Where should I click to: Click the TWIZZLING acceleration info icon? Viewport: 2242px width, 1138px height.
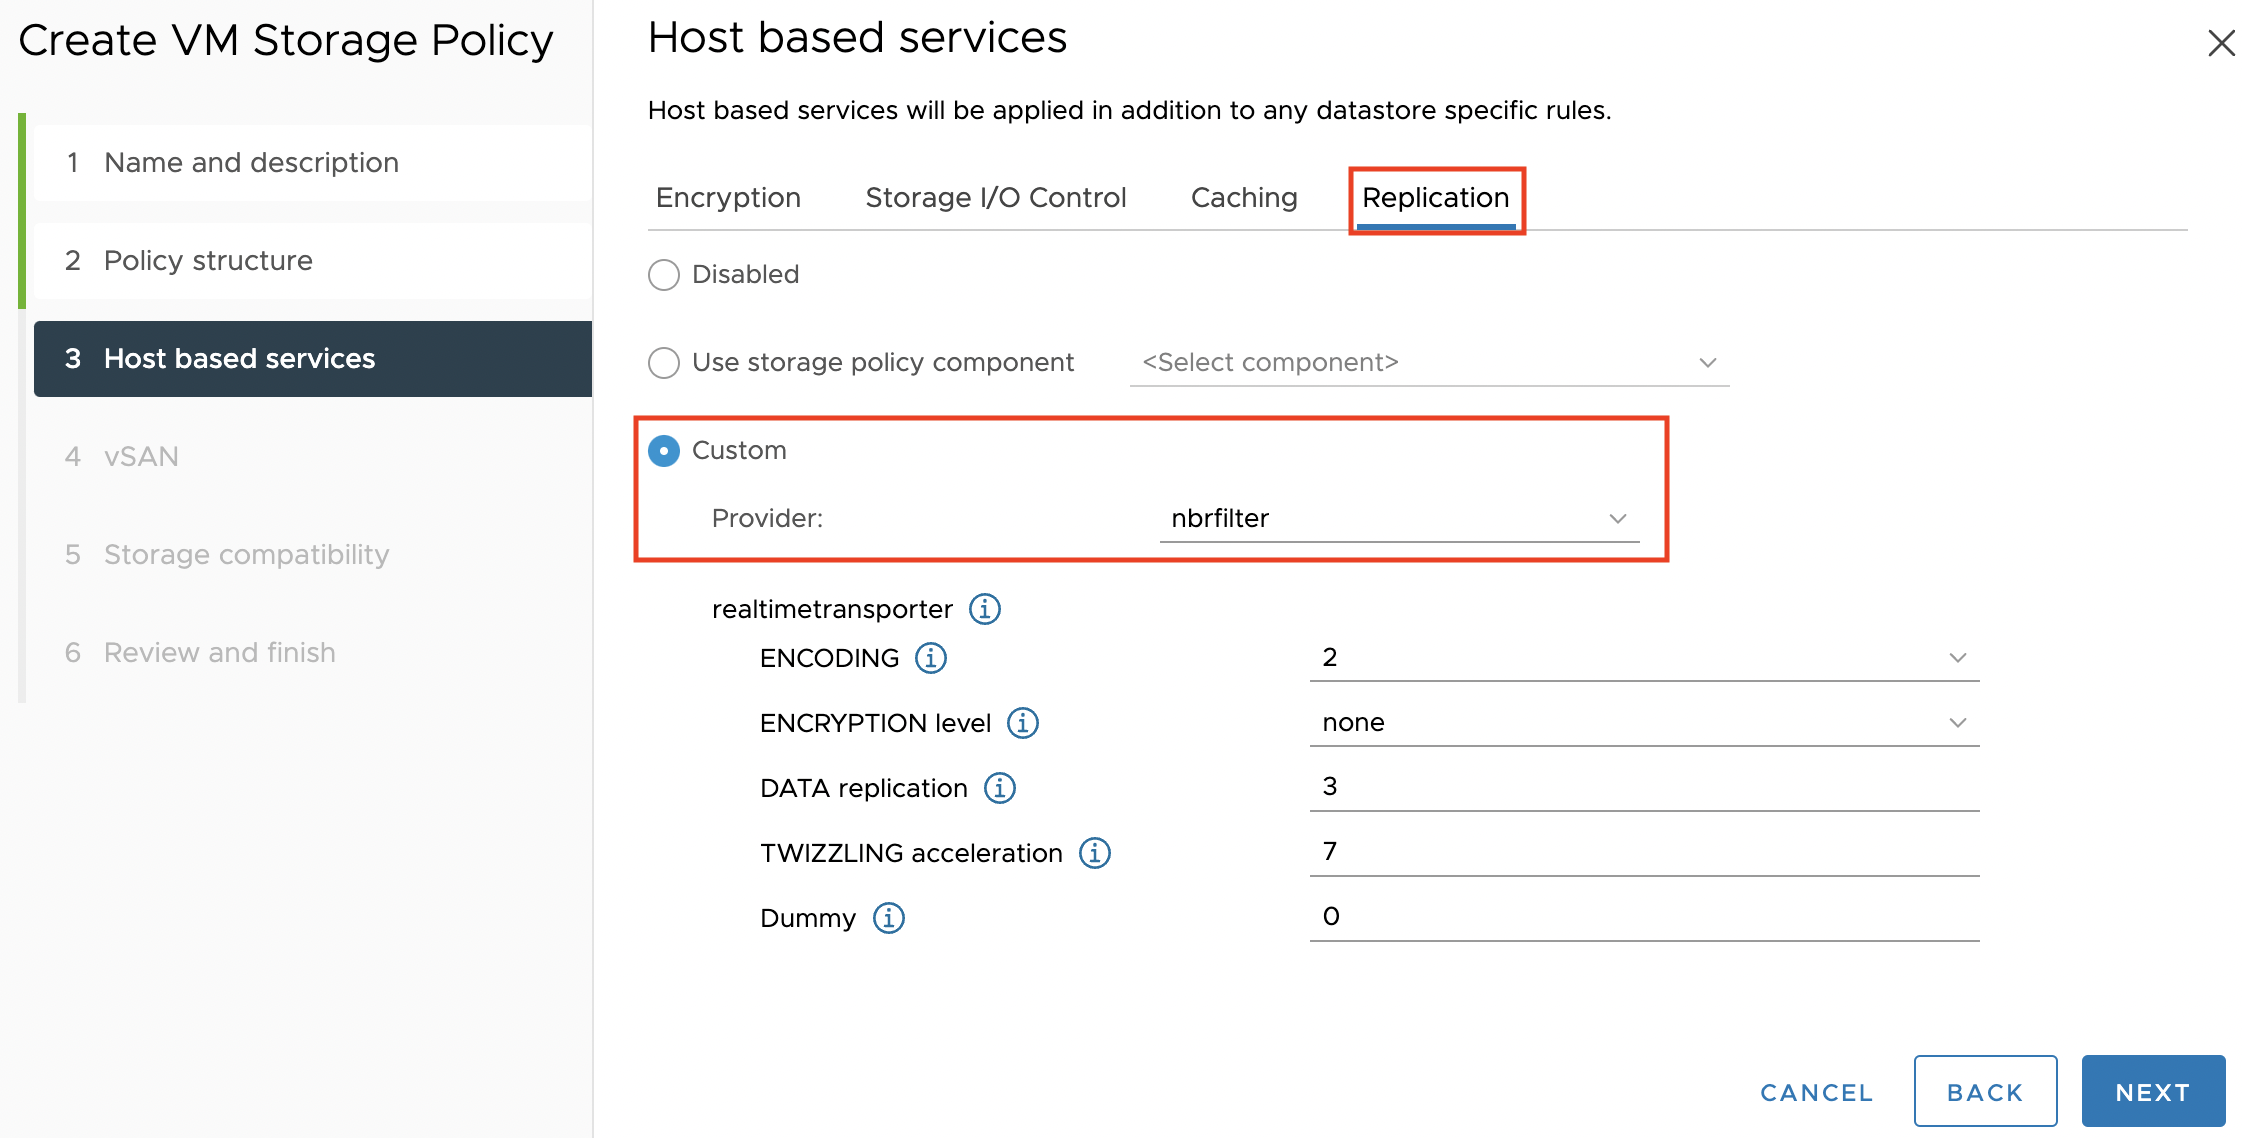click(x=1094, y=853)
